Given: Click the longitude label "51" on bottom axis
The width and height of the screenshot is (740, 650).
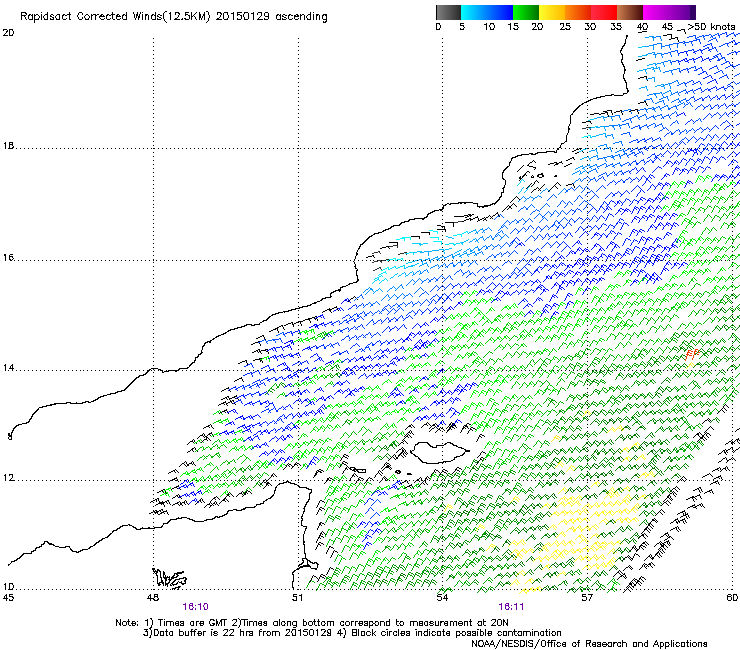Looking at the screenshot, I should click(297, 598).
